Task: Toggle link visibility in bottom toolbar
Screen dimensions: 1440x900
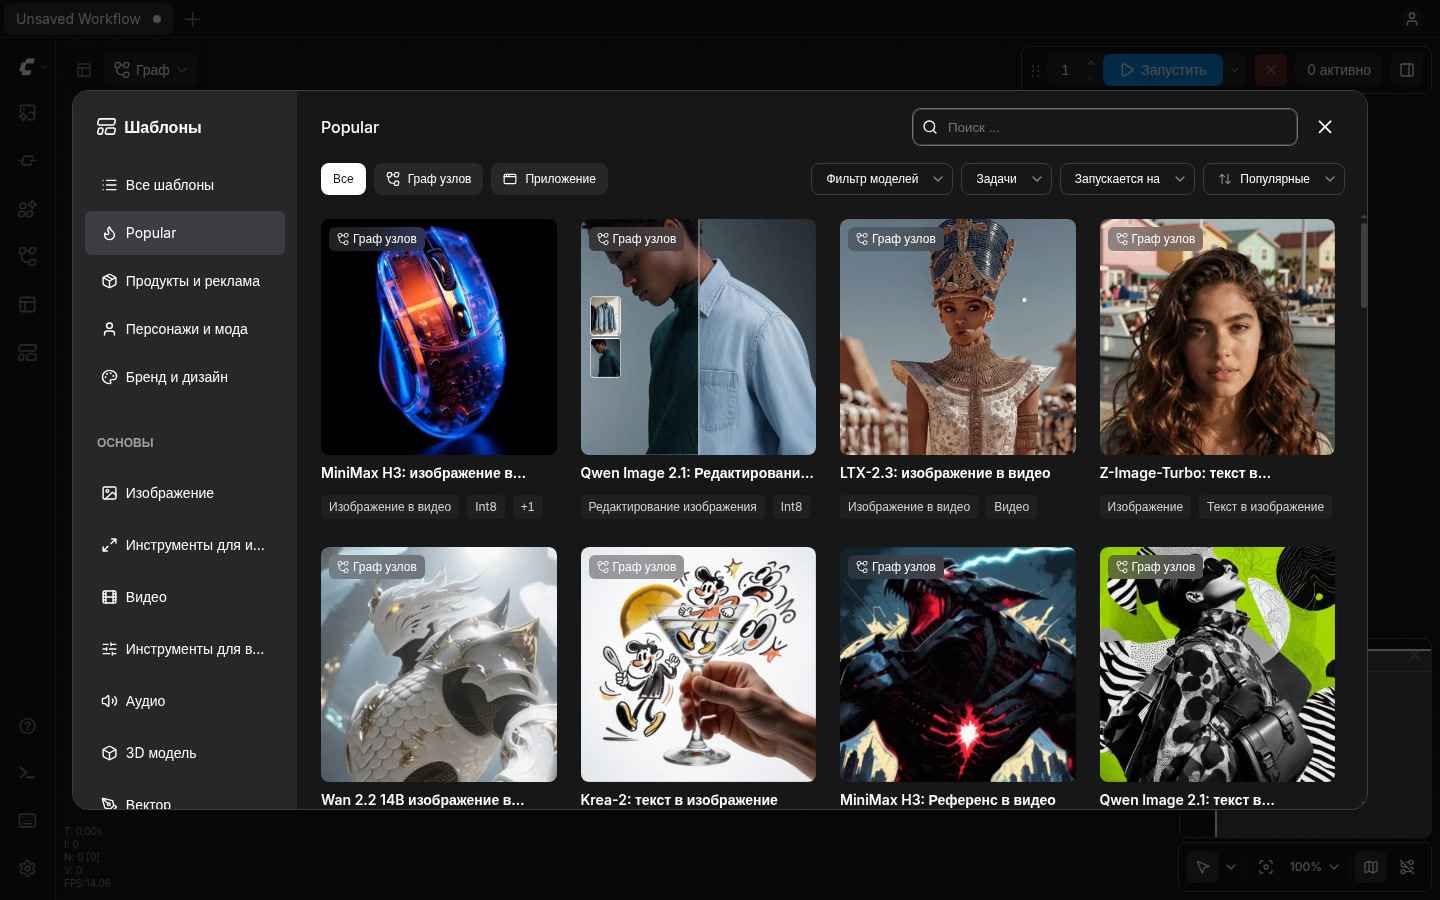Action: click(x=1407, y=867)
